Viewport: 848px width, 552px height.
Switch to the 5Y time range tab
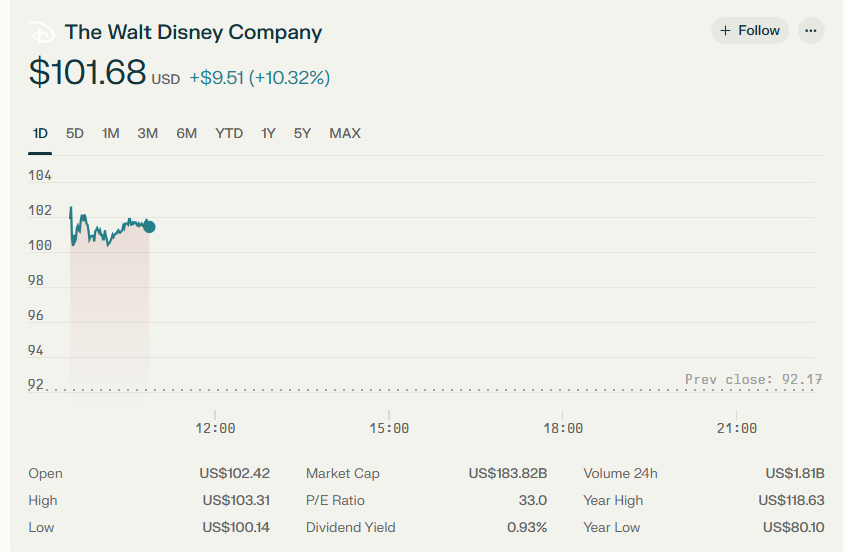click(x=302, y=133)
